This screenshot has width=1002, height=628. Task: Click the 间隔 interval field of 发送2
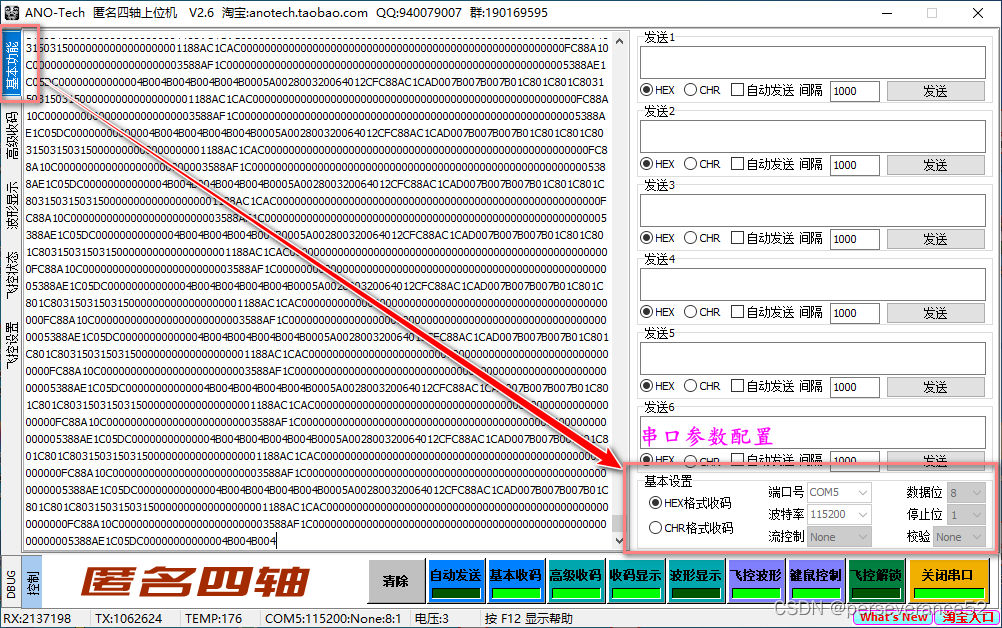click(x=854, y=165)
